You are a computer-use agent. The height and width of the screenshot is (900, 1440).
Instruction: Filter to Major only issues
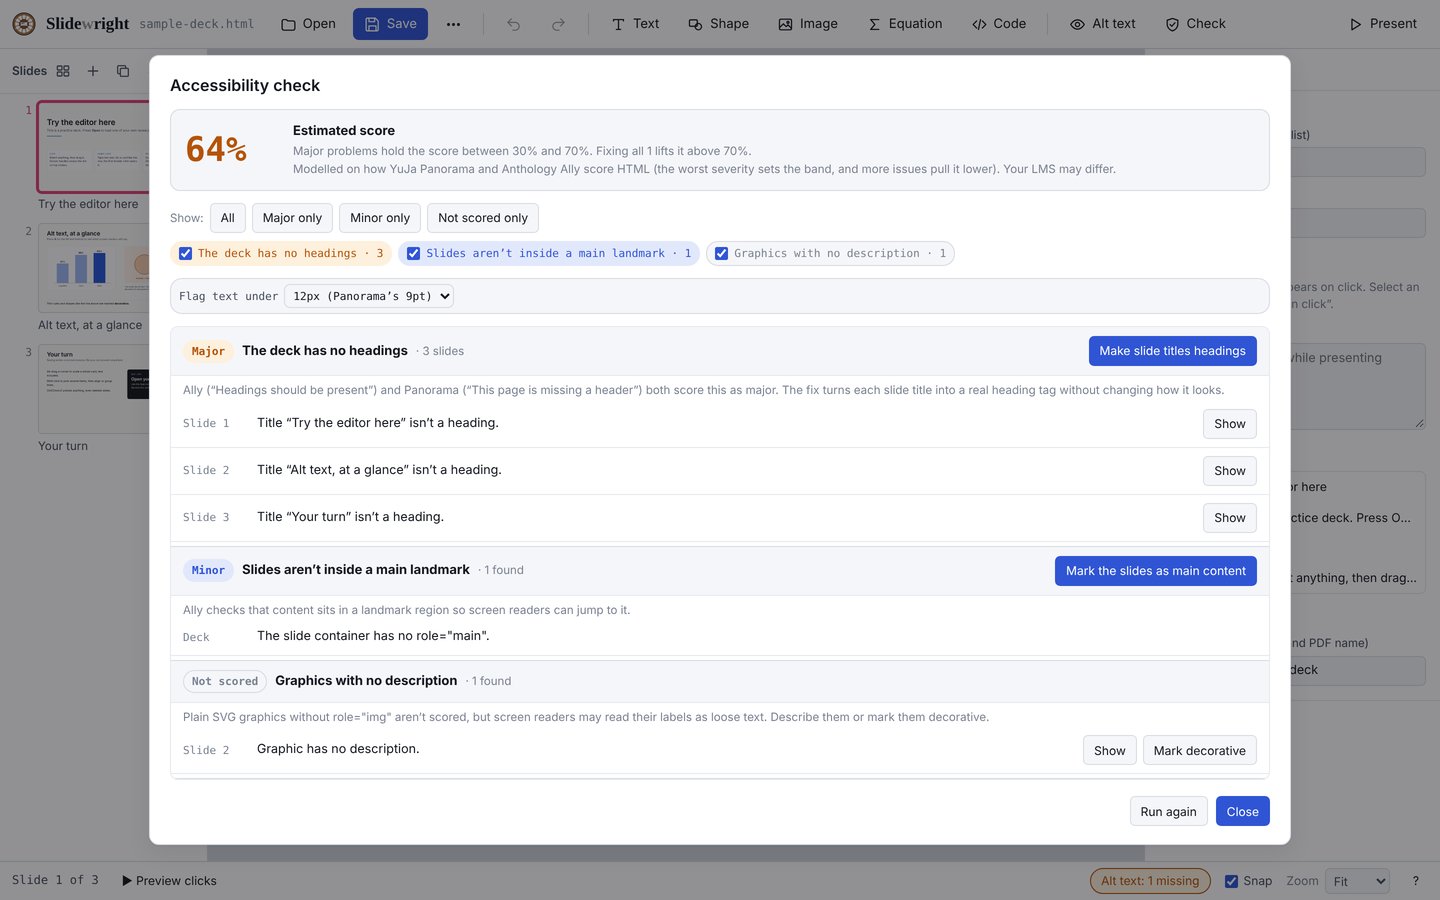coord(292,218)
